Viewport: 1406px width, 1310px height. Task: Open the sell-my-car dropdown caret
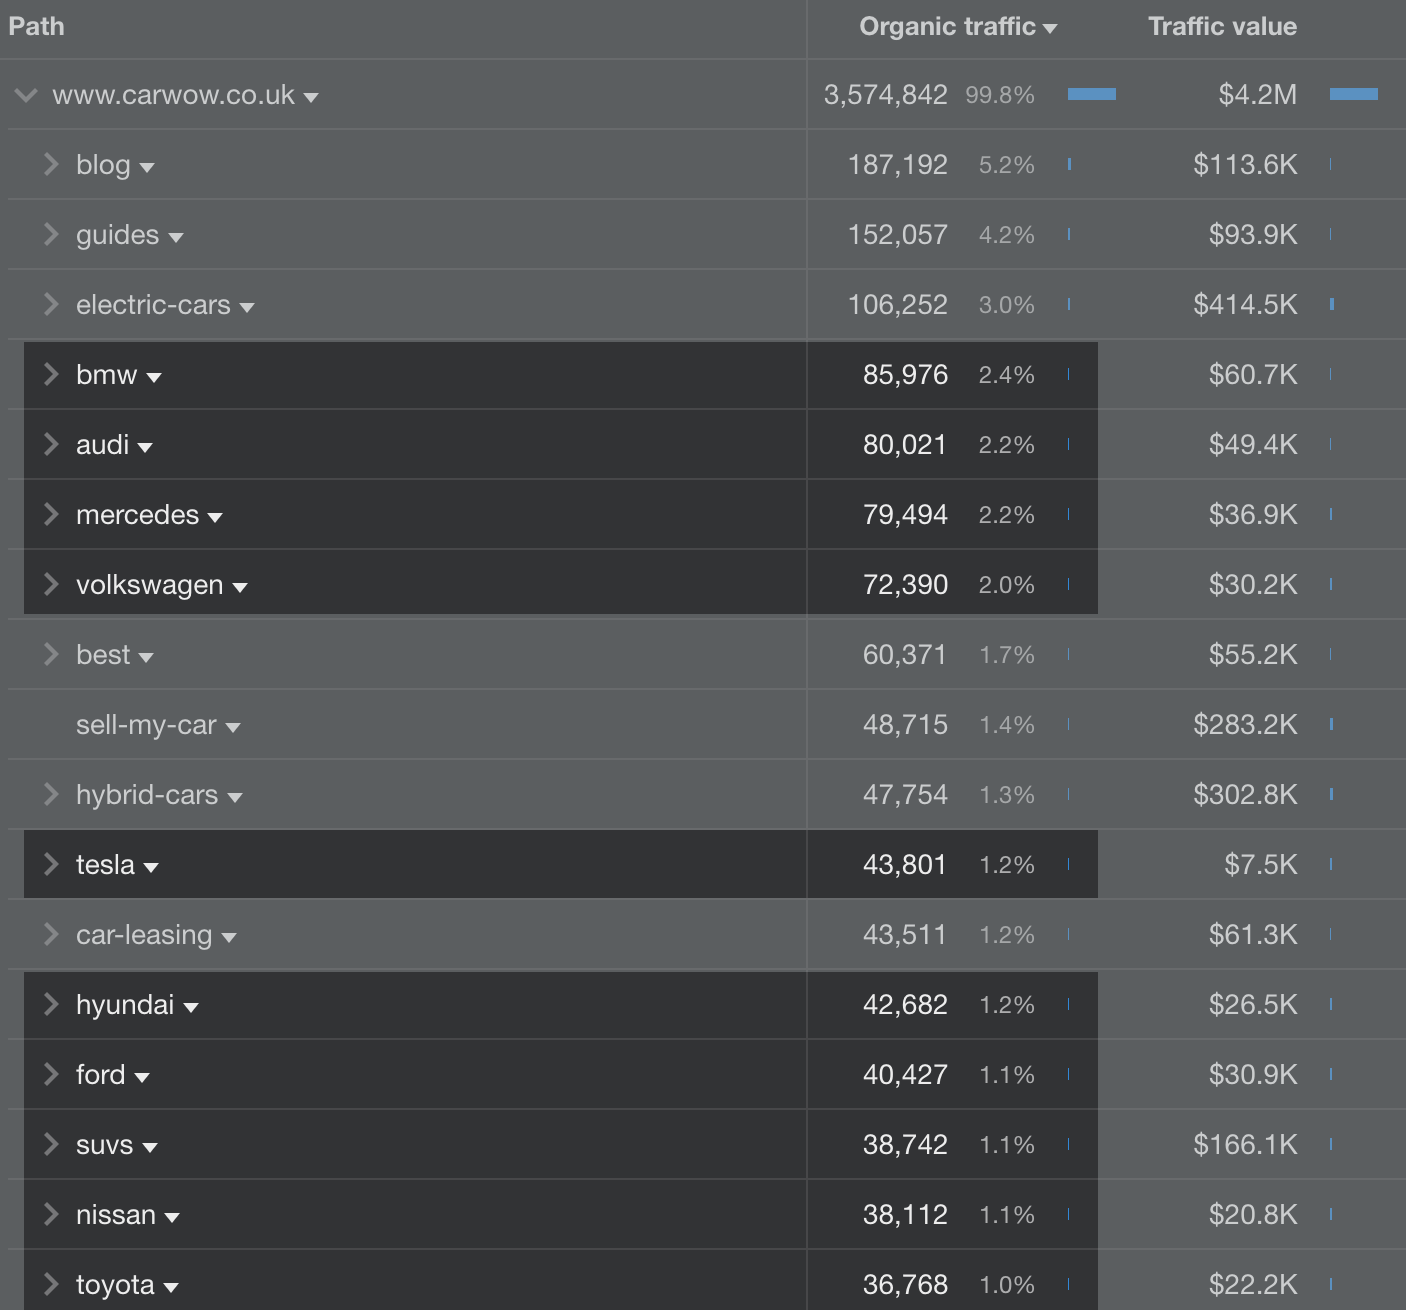coord(233,727)
